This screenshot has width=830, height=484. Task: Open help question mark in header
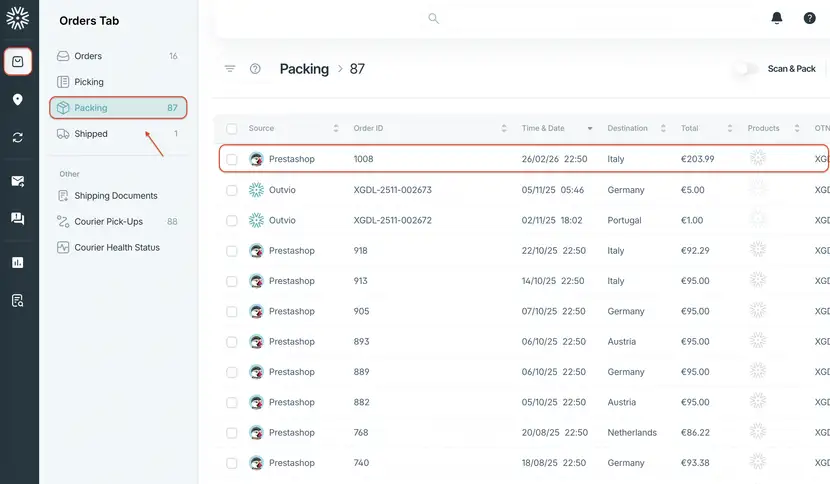pyautogui.click(x=809, y=18)
